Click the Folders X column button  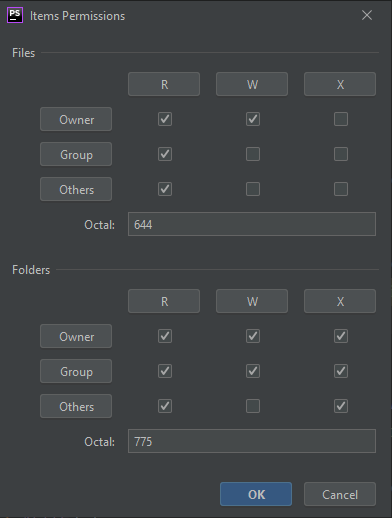[x=340, y=301]
